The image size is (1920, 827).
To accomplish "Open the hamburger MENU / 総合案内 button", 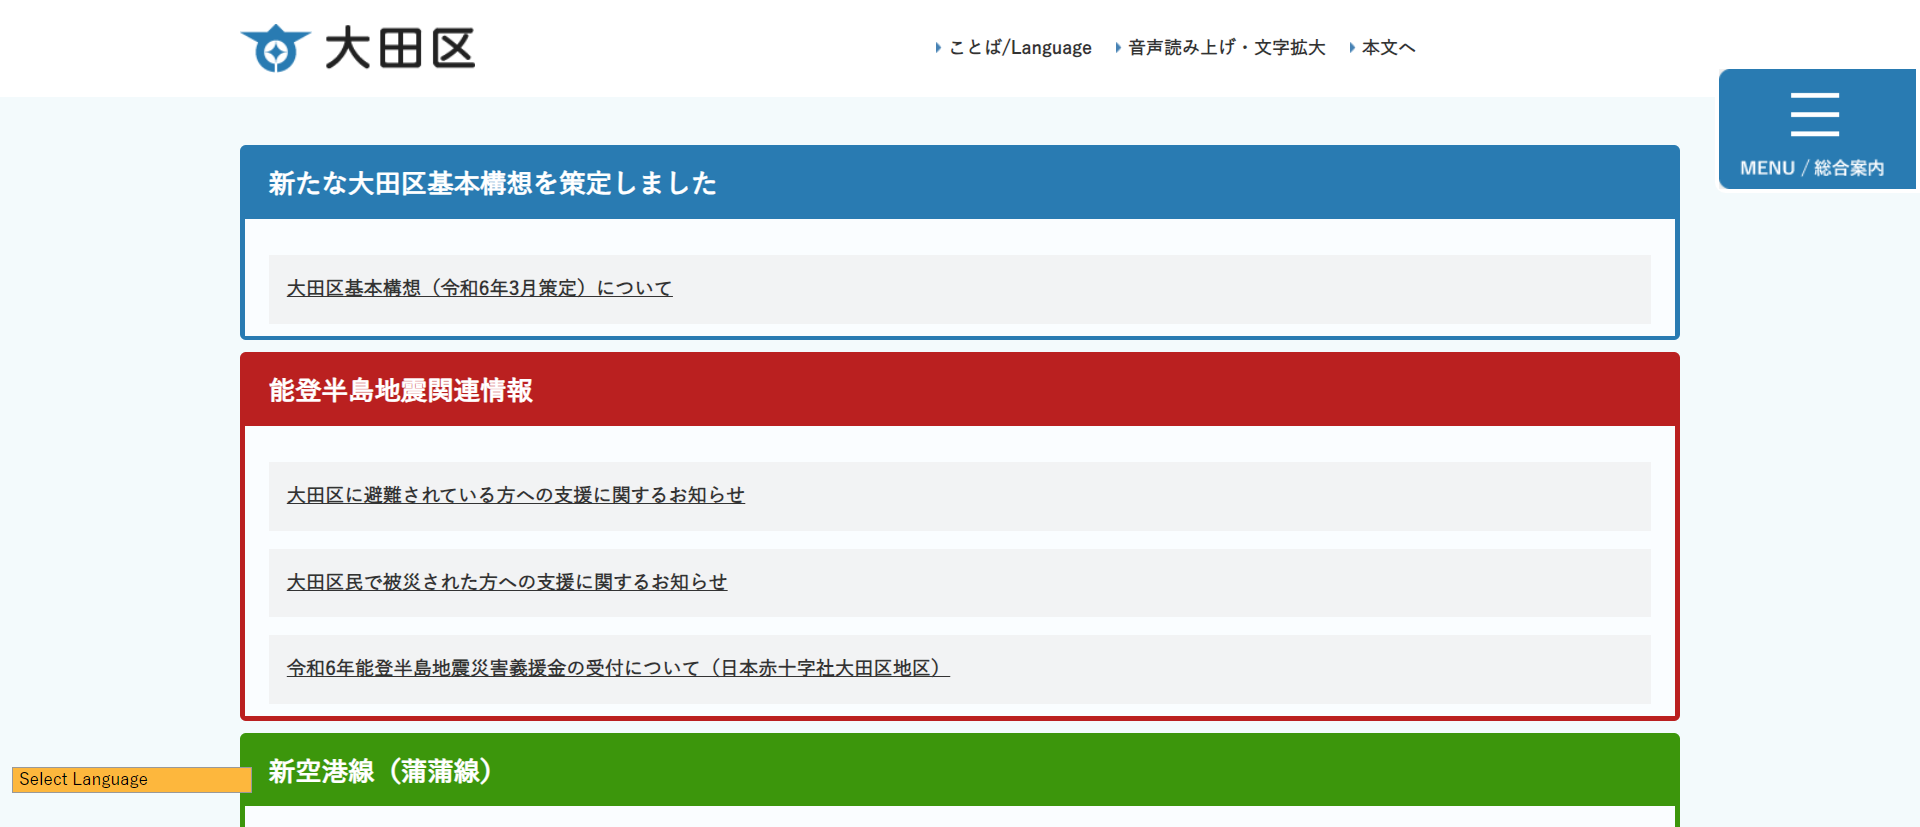I will coord(1817,129).
